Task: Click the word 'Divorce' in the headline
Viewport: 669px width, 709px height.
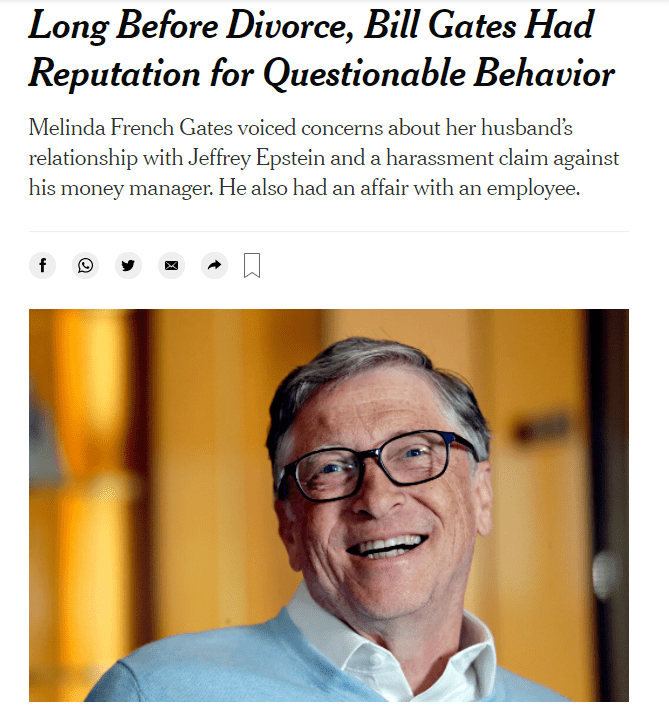Action: pos(290,25)
